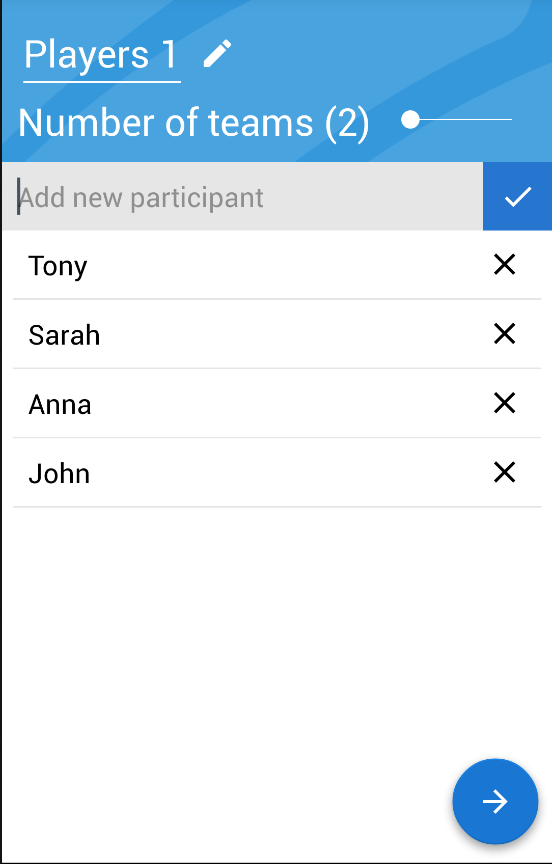Screen dimensions: 552x864
Task: Click the Number of teams label
Action: (x=165, y=122)
